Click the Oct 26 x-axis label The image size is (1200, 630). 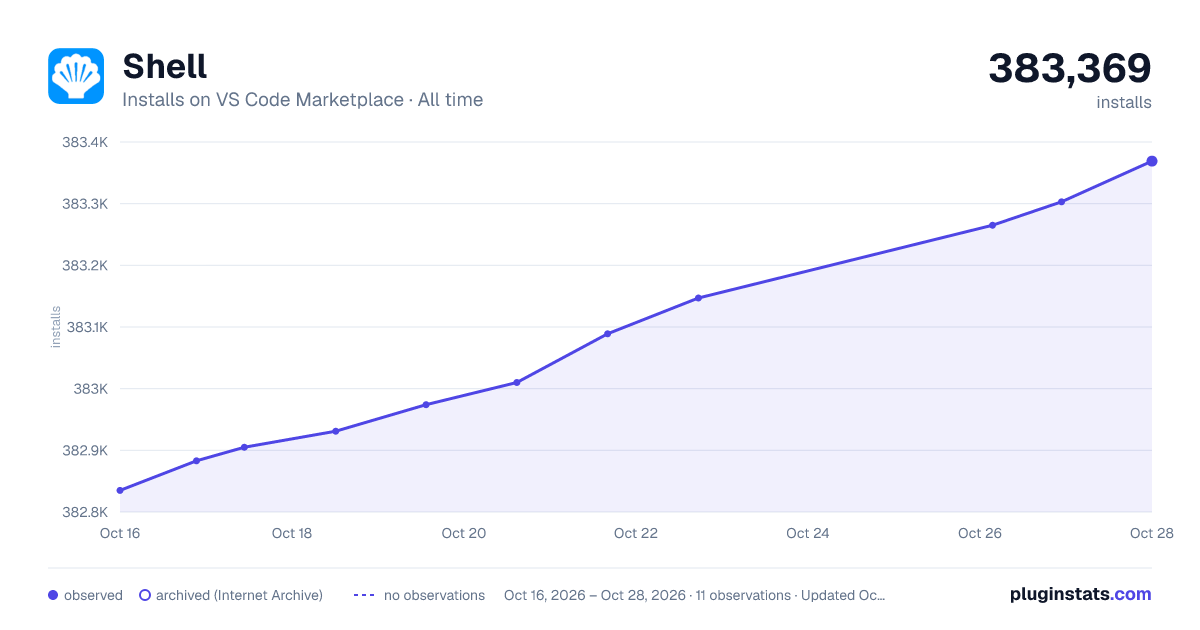[980, 533]
